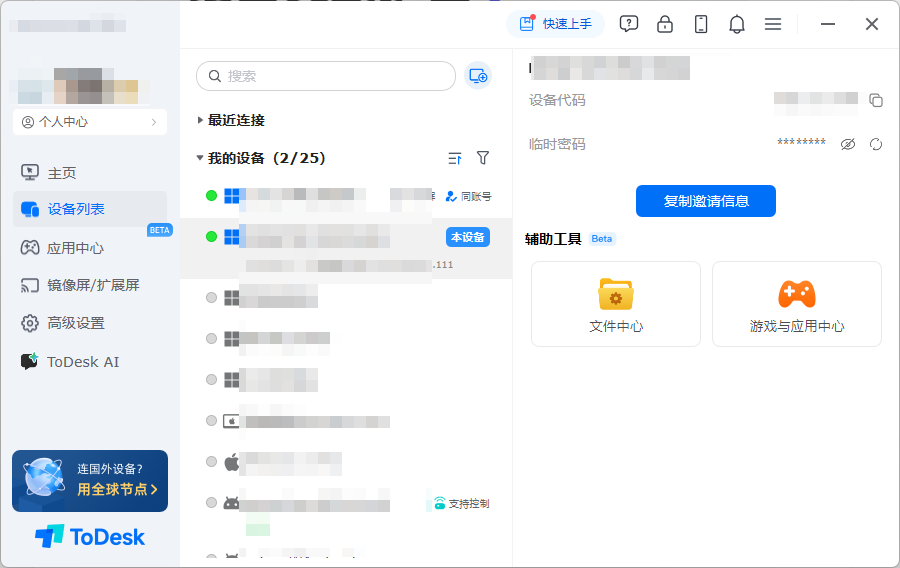Open the notifications bell icon
This screenshot has height=568, width=900.
point(737,24)
